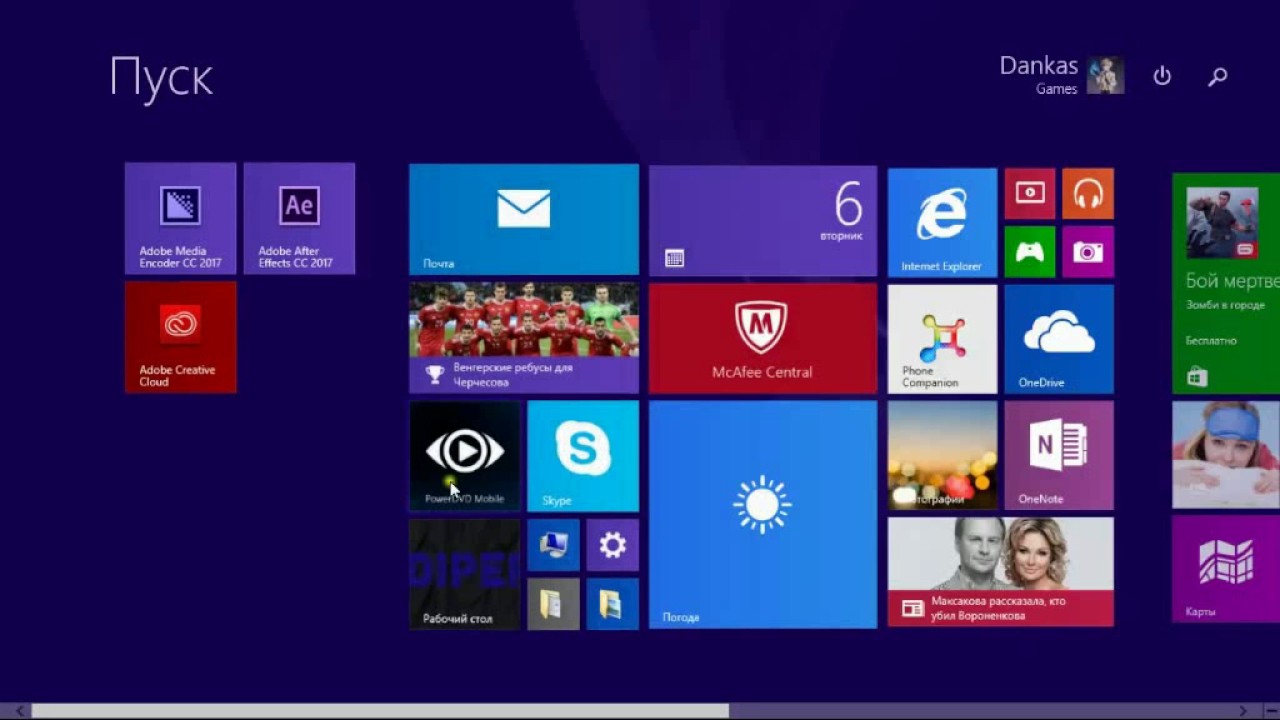The height and width of the screenshot is (720, 1280).
Task: Click the horizontal scrollbar right arrow
Action: pos(1244,711)
